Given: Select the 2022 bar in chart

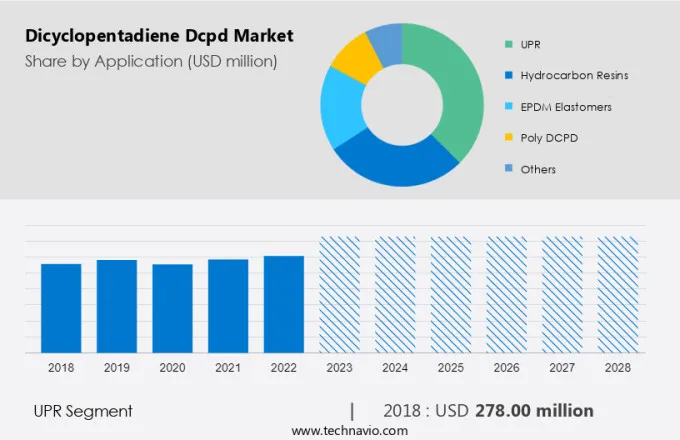Looking at the screenshot, I should point(284,304).
